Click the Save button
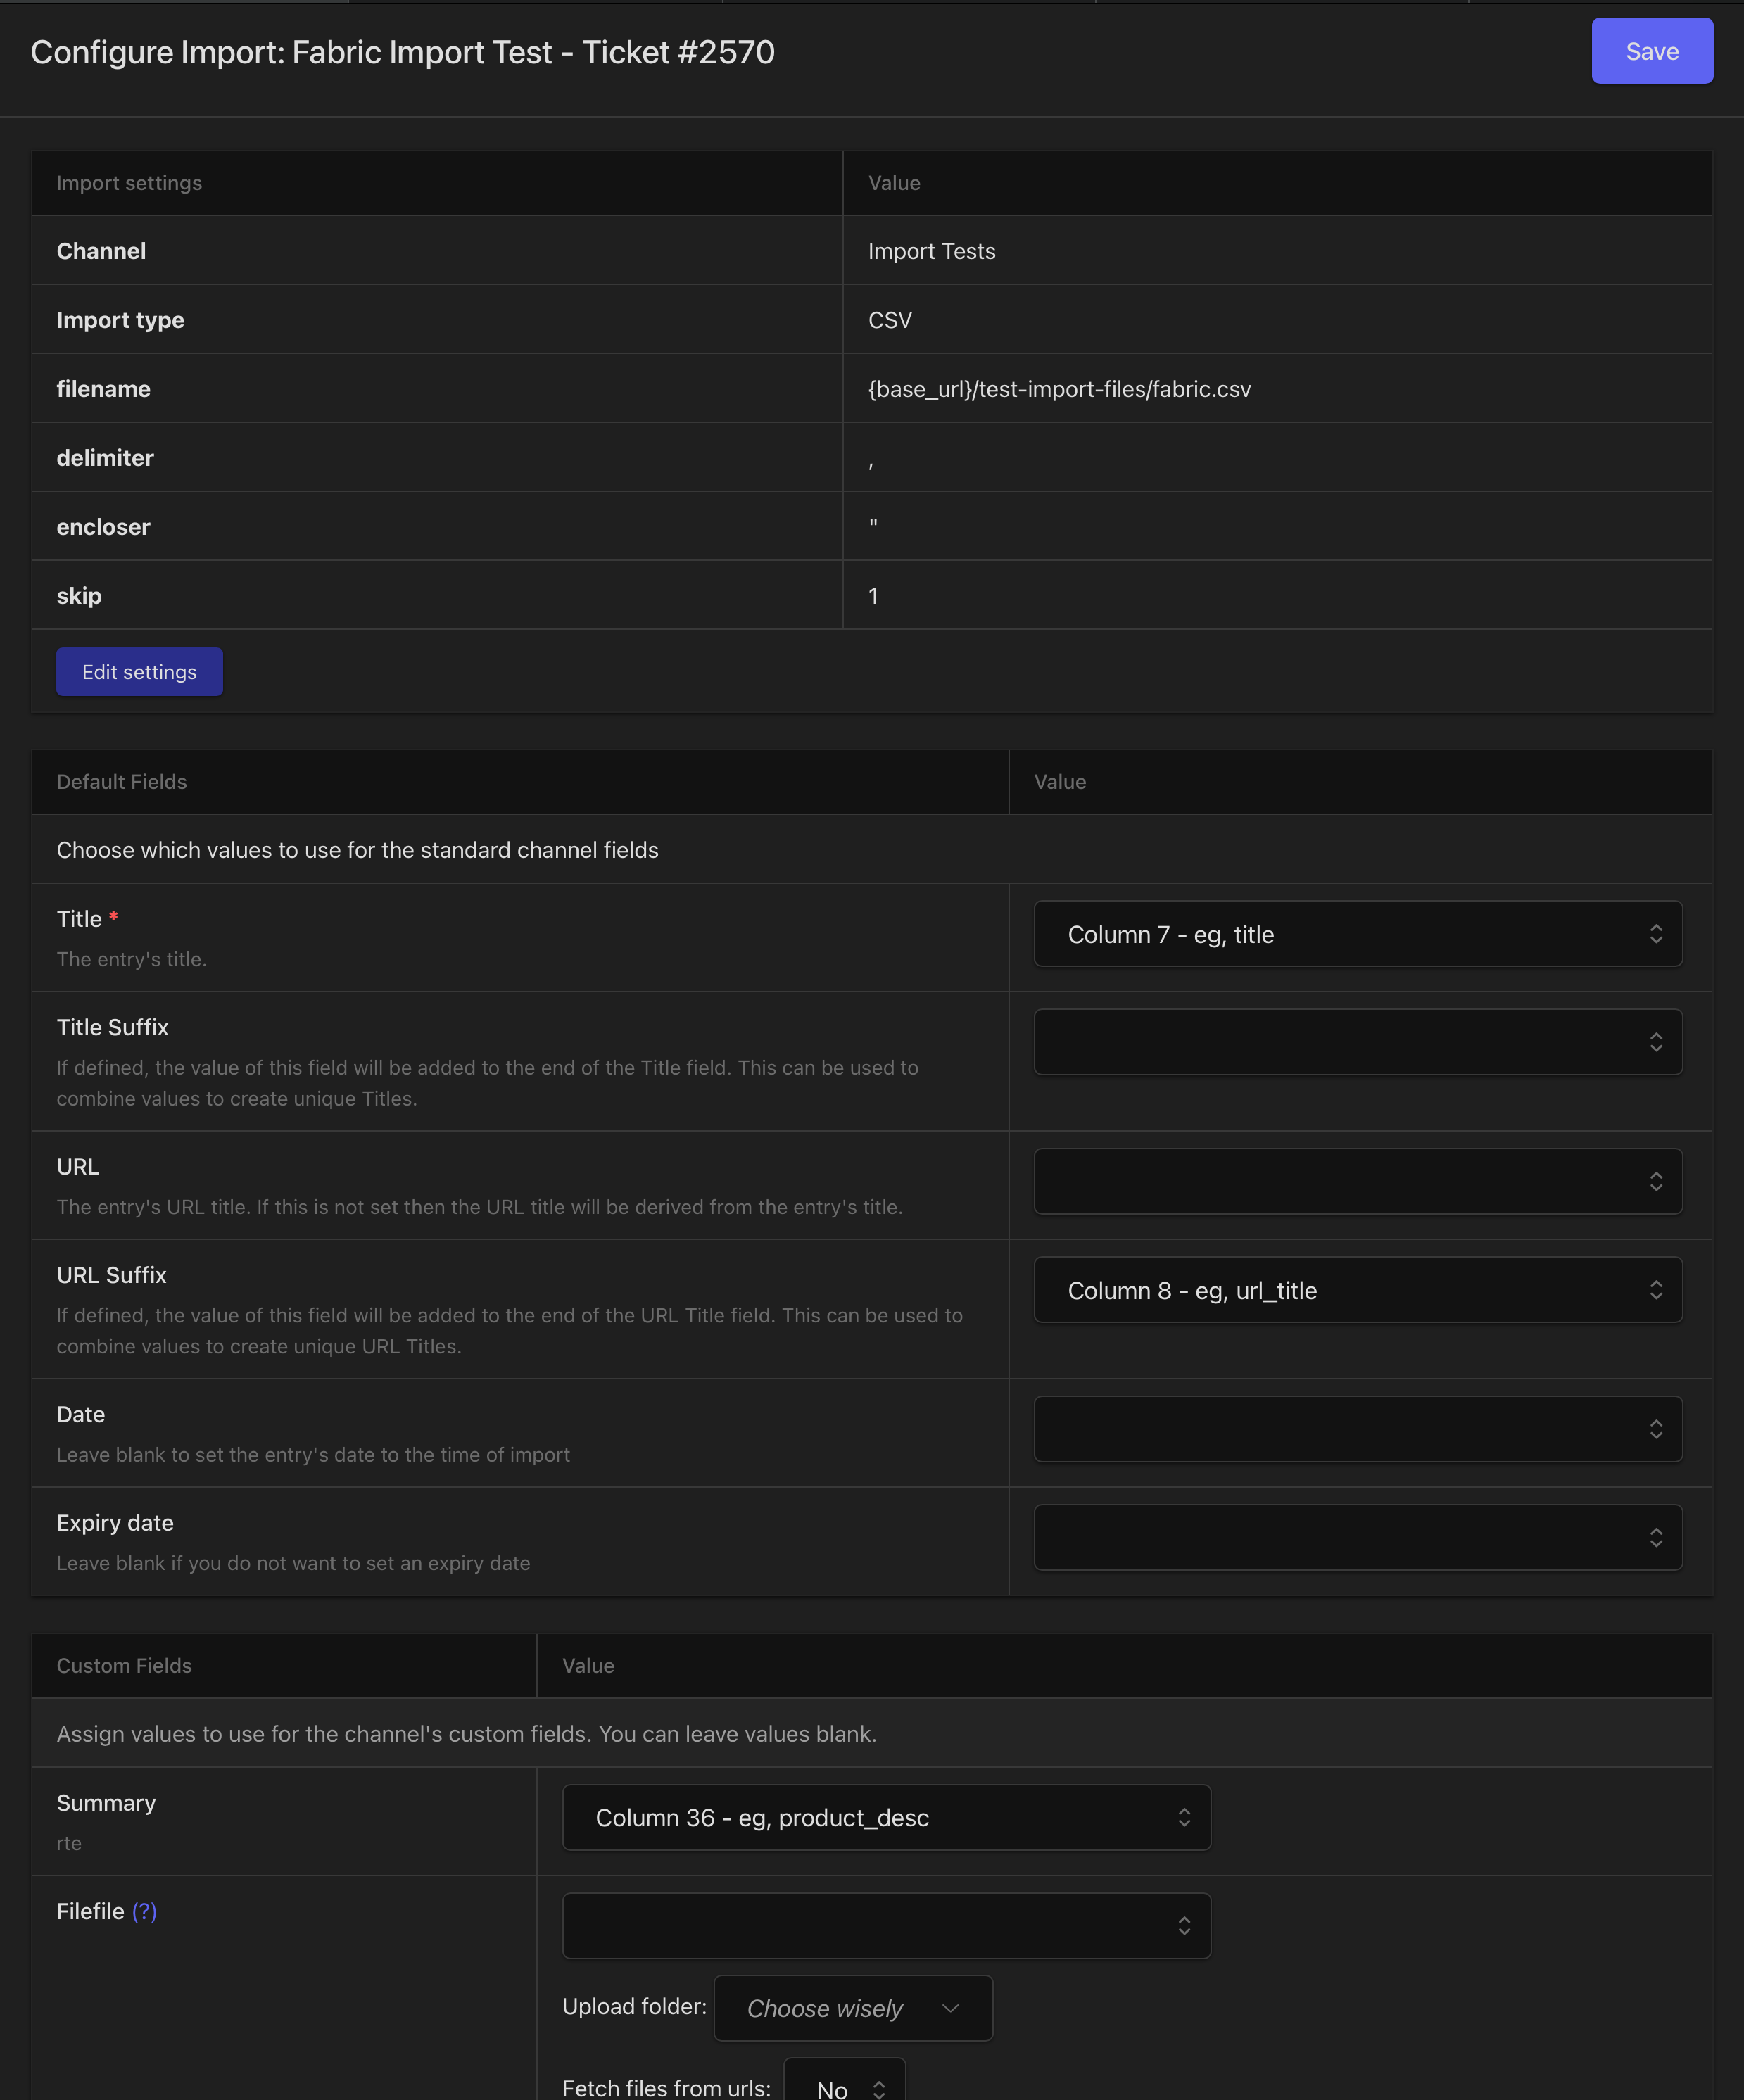Image resolution: width=1744 pixels, height=2100 pixels. [1652, 51]
